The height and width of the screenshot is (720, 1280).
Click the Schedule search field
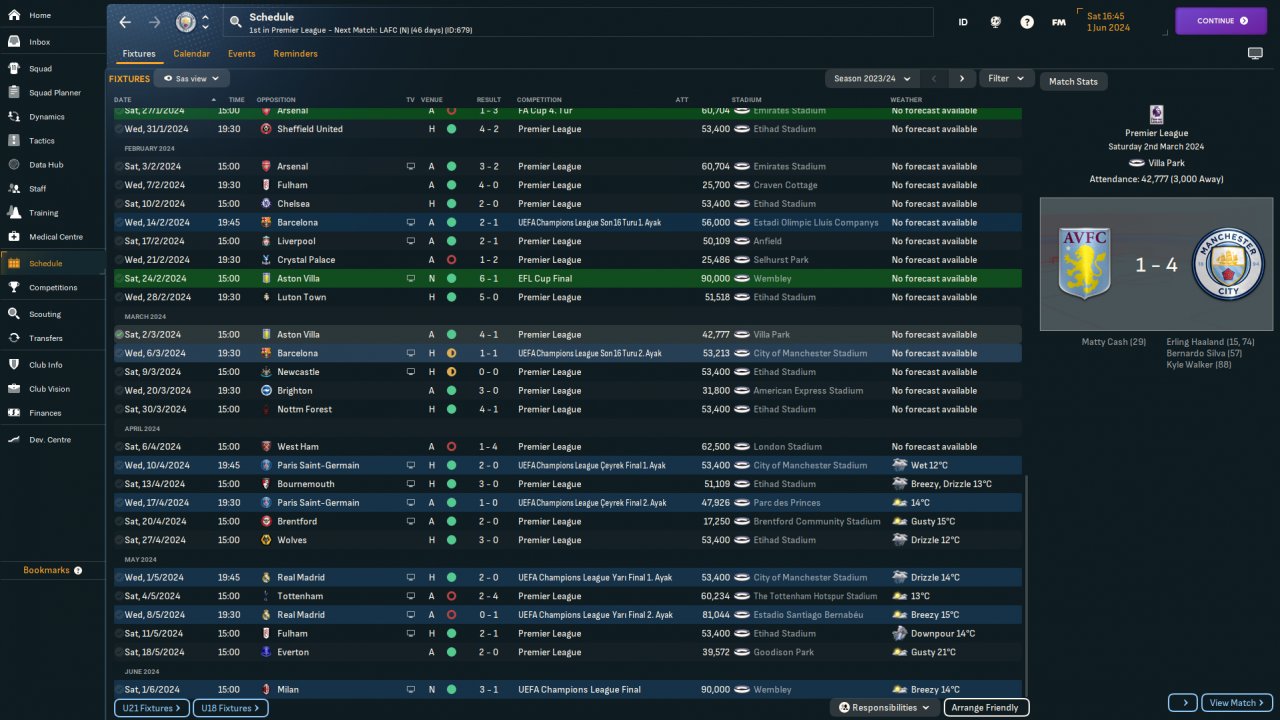[578, 22]
